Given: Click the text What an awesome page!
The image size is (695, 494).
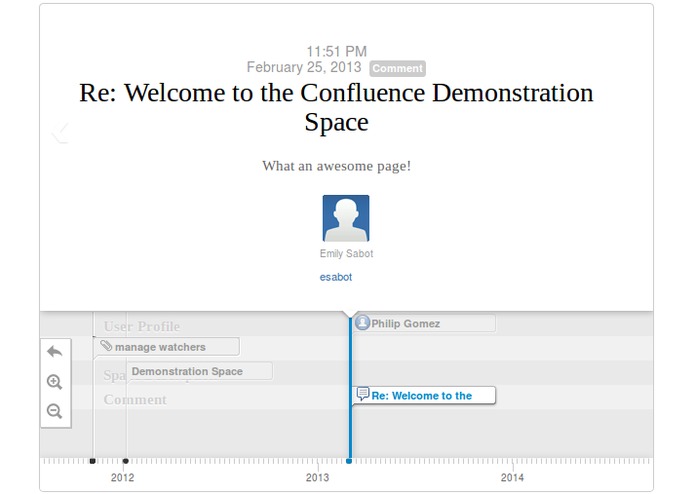Looking at the screenshot, I should click(336, 166).
